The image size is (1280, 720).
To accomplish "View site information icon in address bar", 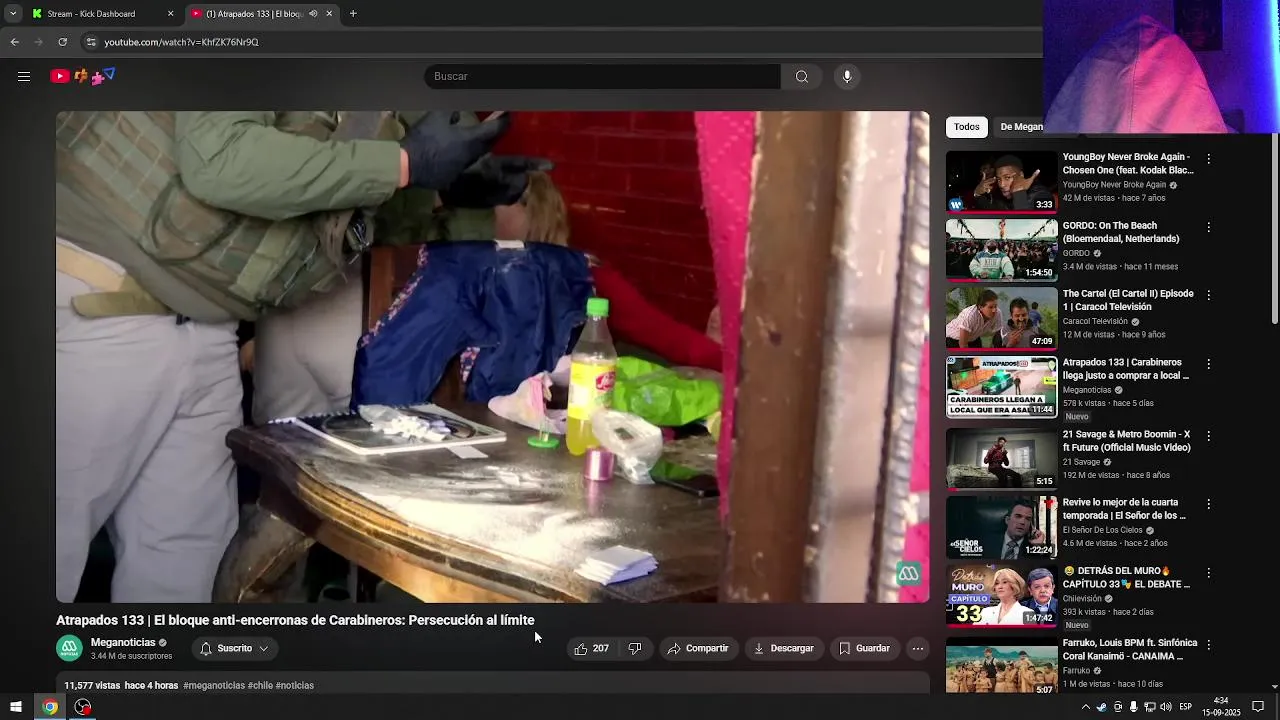I will [90, 42].
